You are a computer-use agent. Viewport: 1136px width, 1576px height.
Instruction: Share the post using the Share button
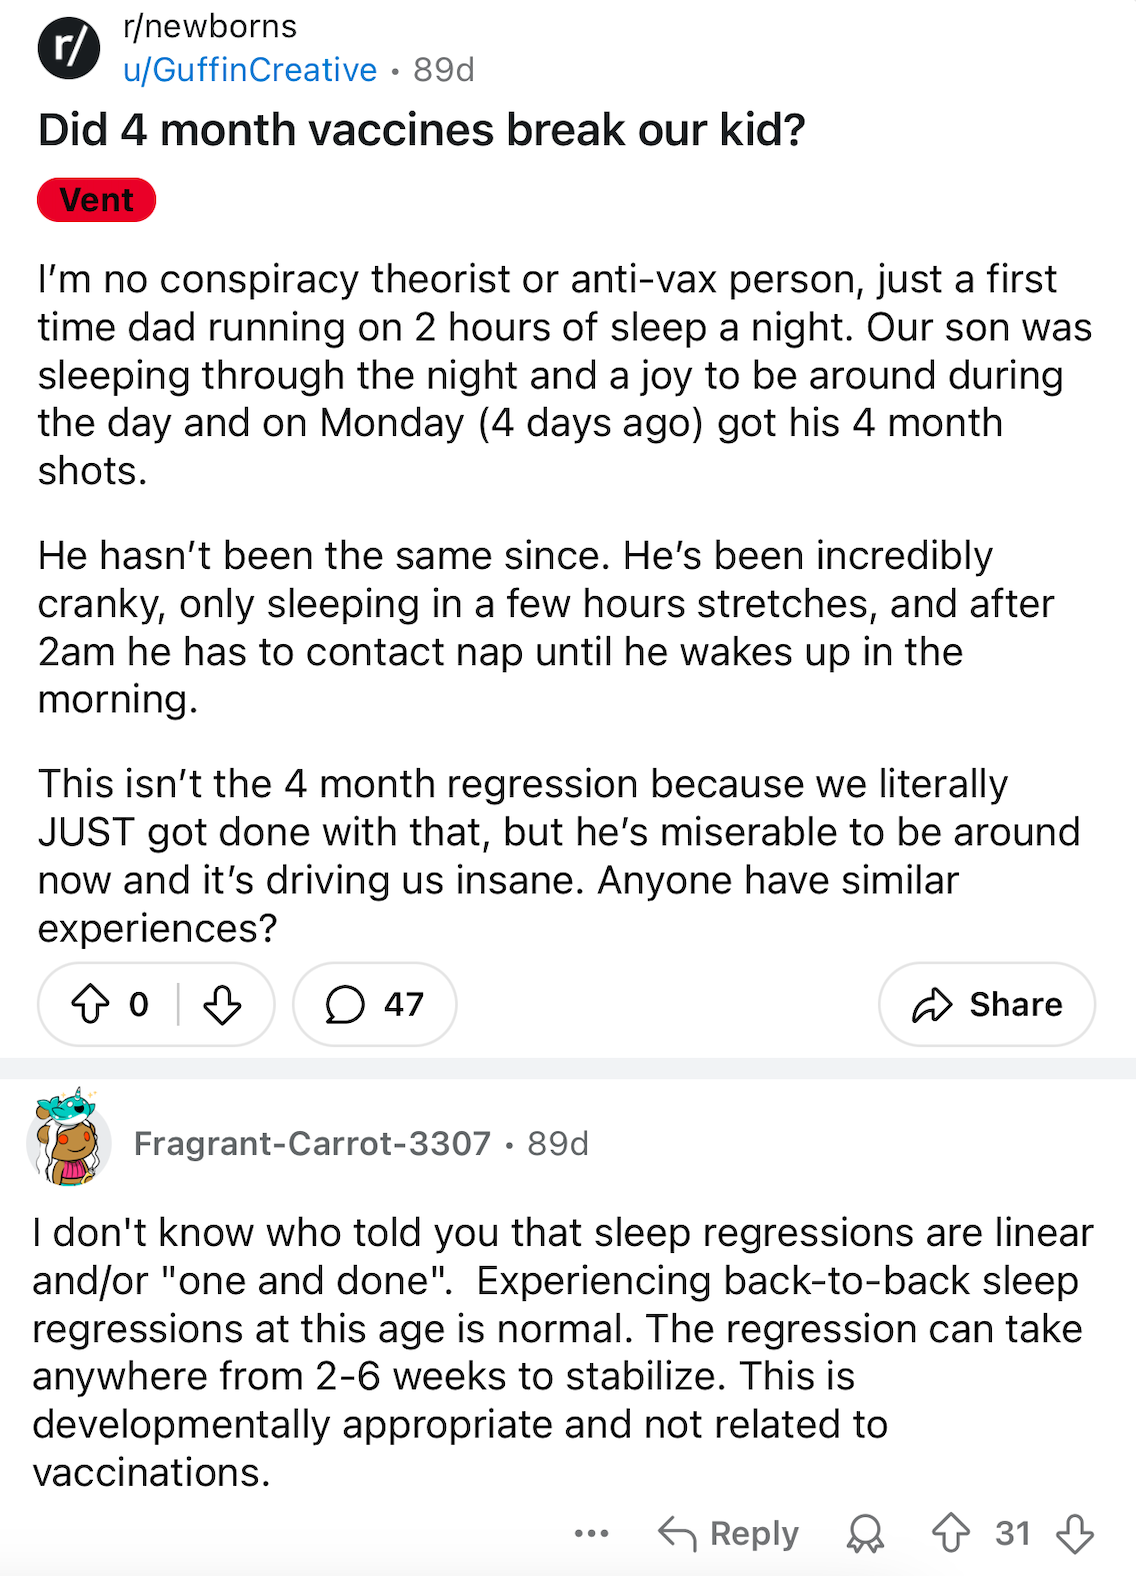pyautogui.click(x=987, y=1004)
